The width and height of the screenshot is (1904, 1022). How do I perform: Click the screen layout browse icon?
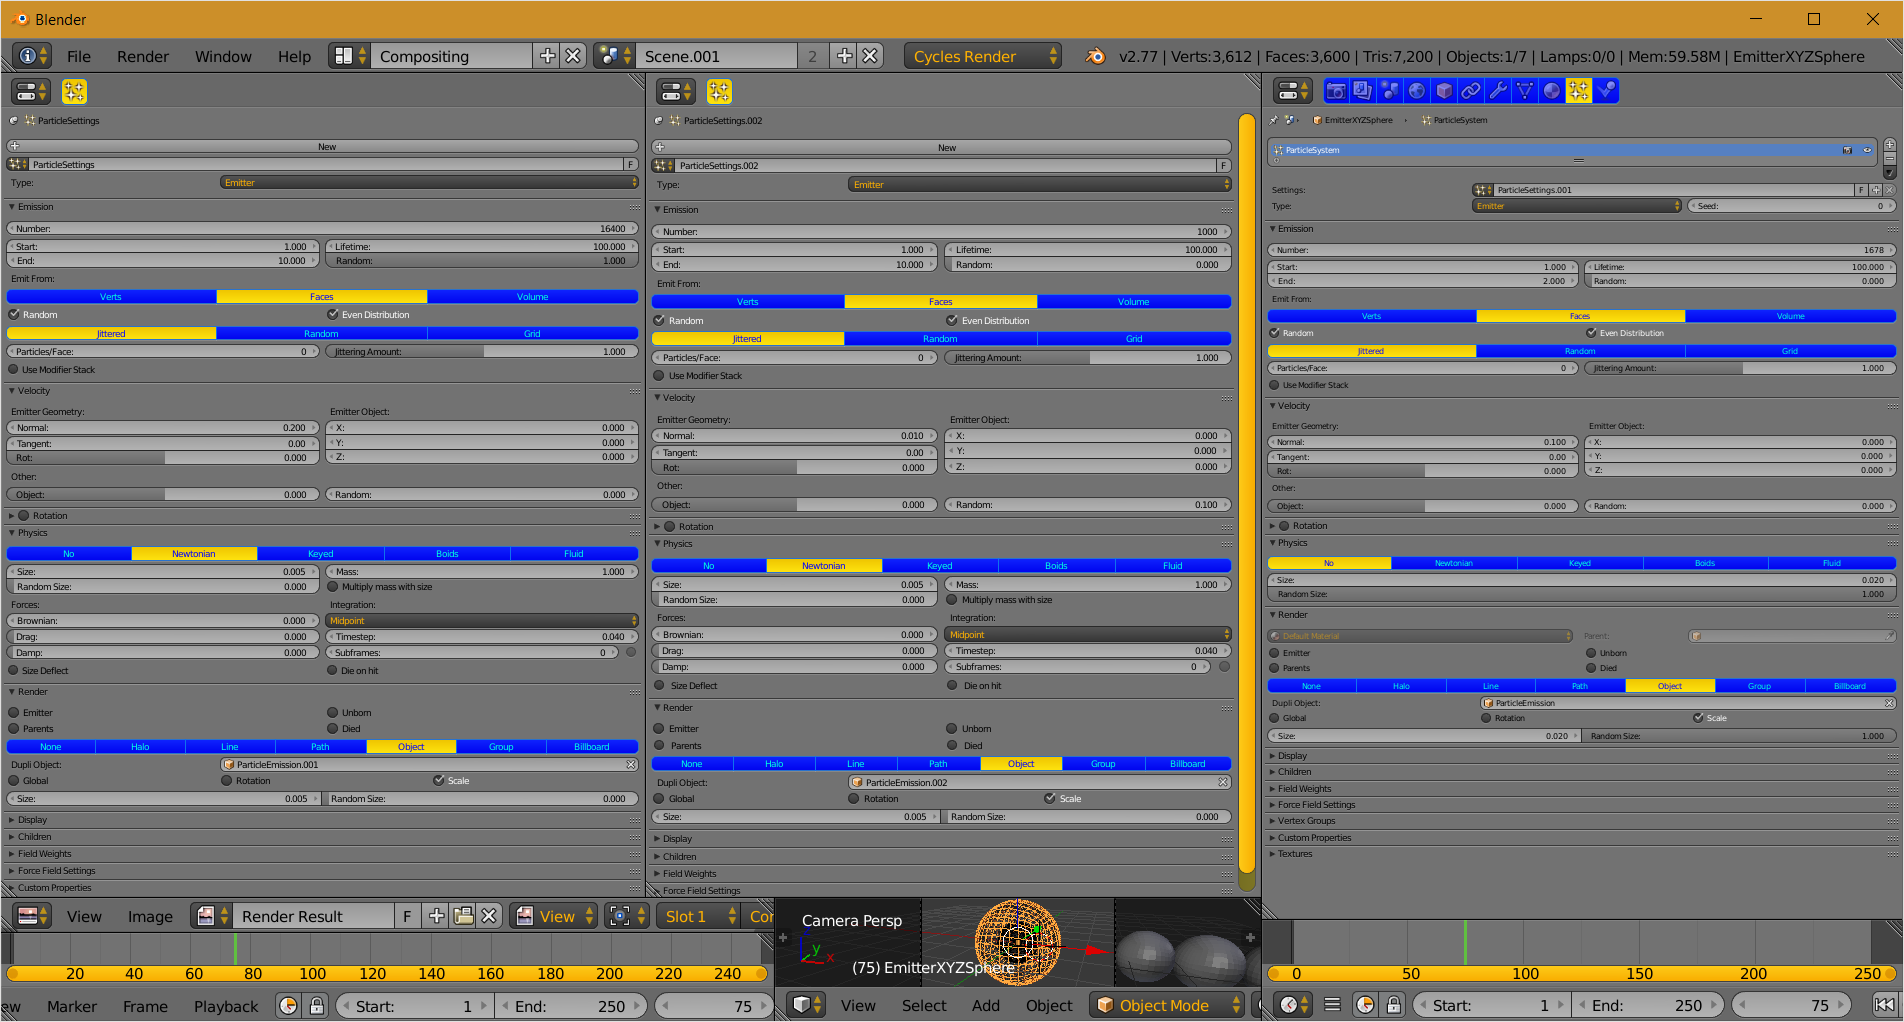pyautogui.click(x=349, y=56)
